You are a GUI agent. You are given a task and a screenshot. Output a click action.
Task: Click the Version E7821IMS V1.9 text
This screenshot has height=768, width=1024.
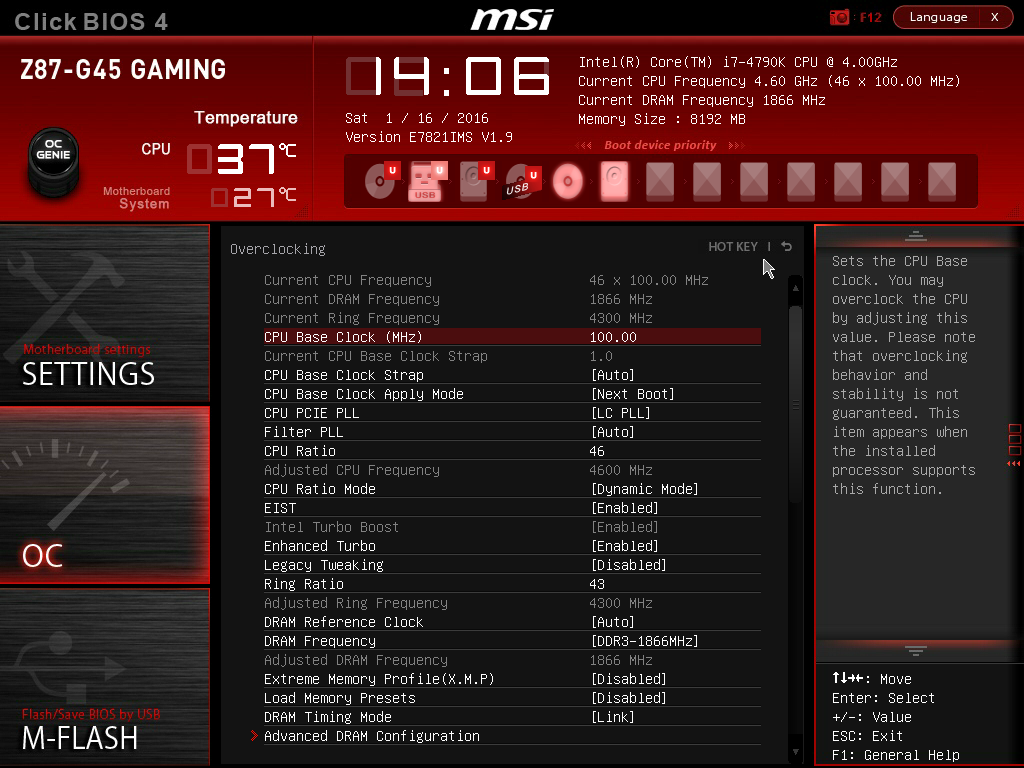[428, 137]
